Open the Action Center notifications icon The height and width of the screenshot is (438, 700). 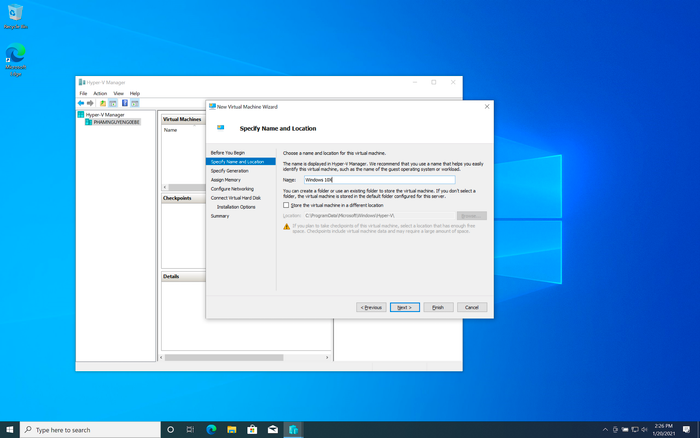[686, 430]
